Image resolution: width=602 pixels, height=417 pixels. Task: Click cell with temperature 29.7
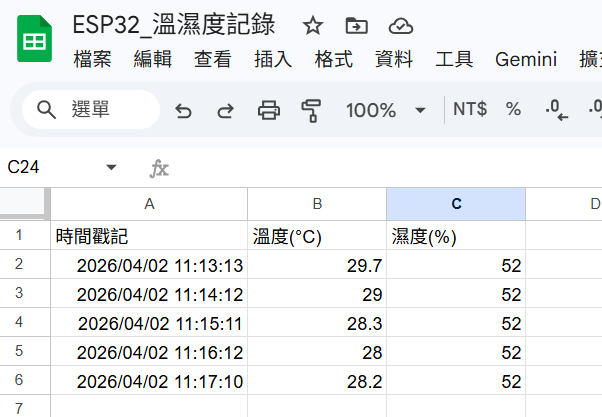tap(317, 265)
